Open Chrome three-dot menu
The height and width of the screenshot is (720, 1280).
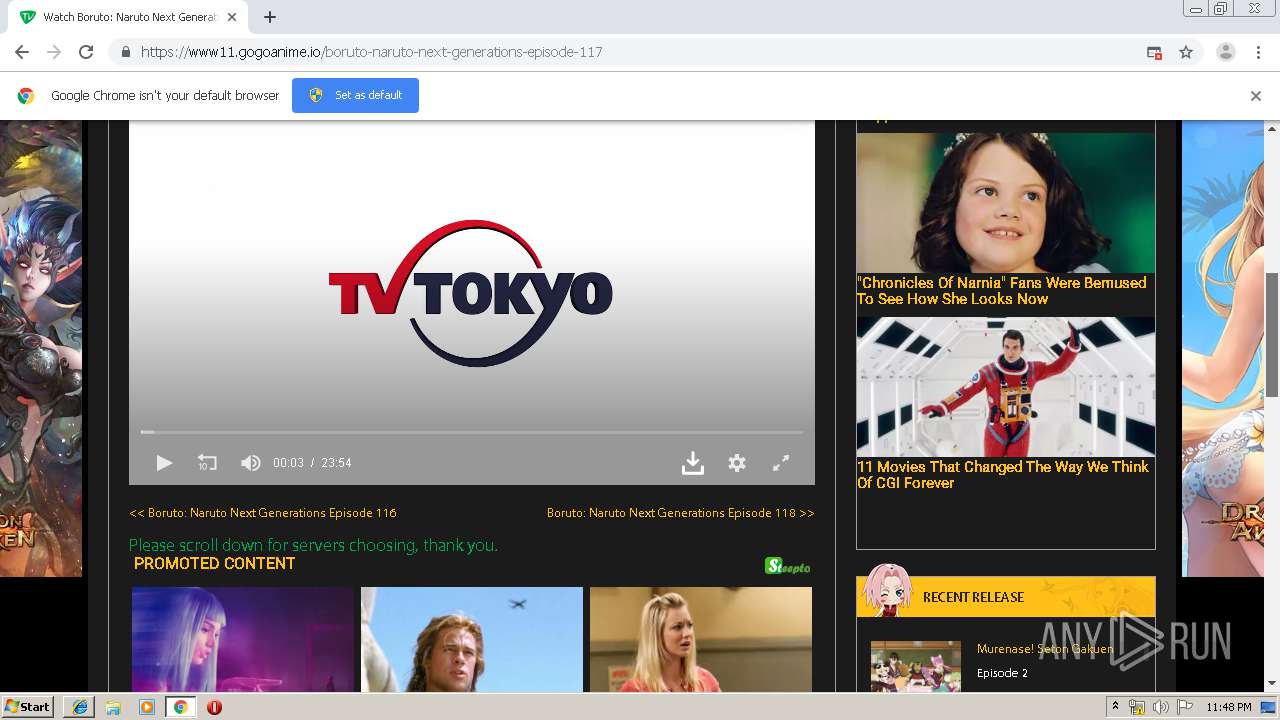[x=1258, y=52]
